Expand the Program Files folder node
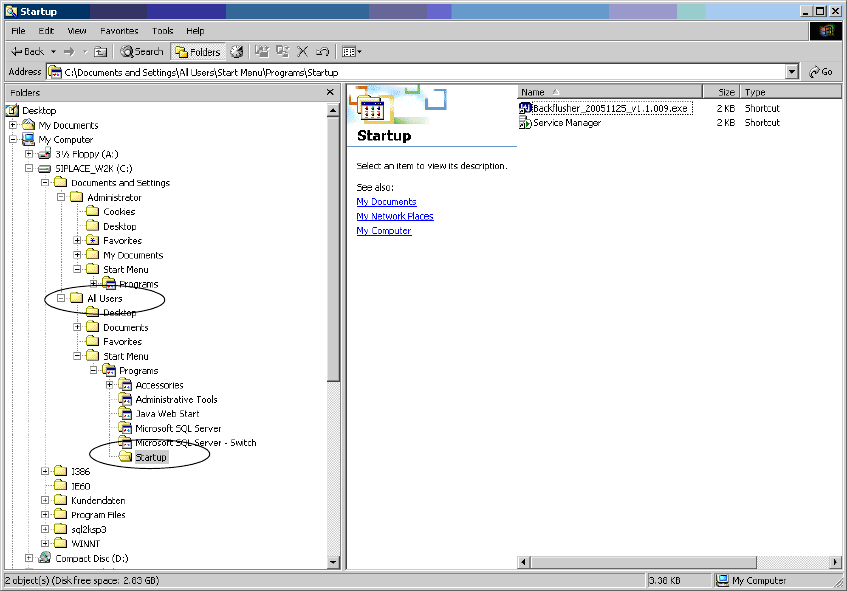Viewport: 847px width, 591px height. 45,515
